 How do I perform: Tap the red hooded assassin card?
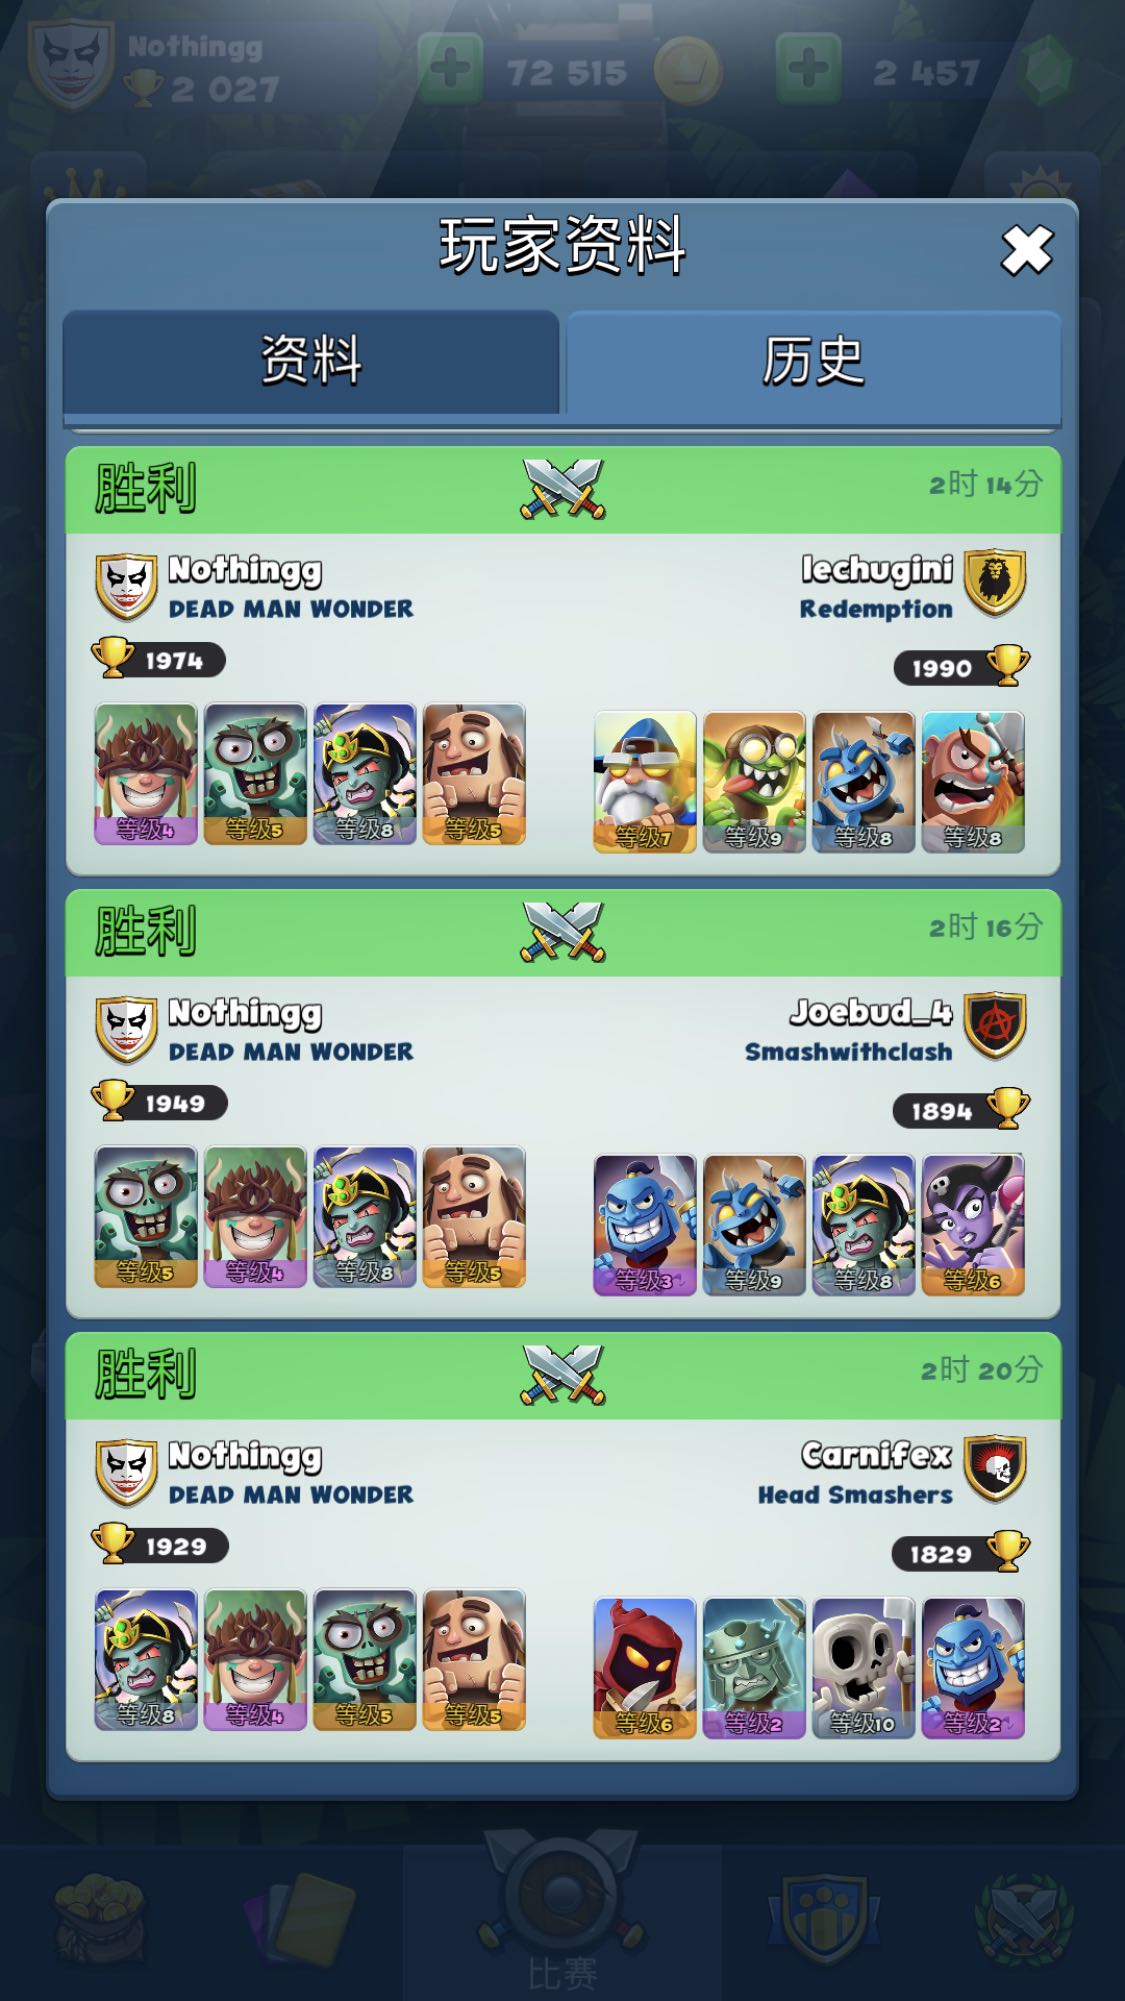pyautogui.click(x=645, y=1668)
